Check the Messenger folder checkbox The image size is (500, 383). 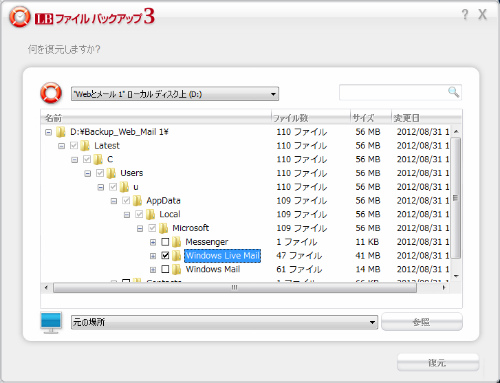165,242
